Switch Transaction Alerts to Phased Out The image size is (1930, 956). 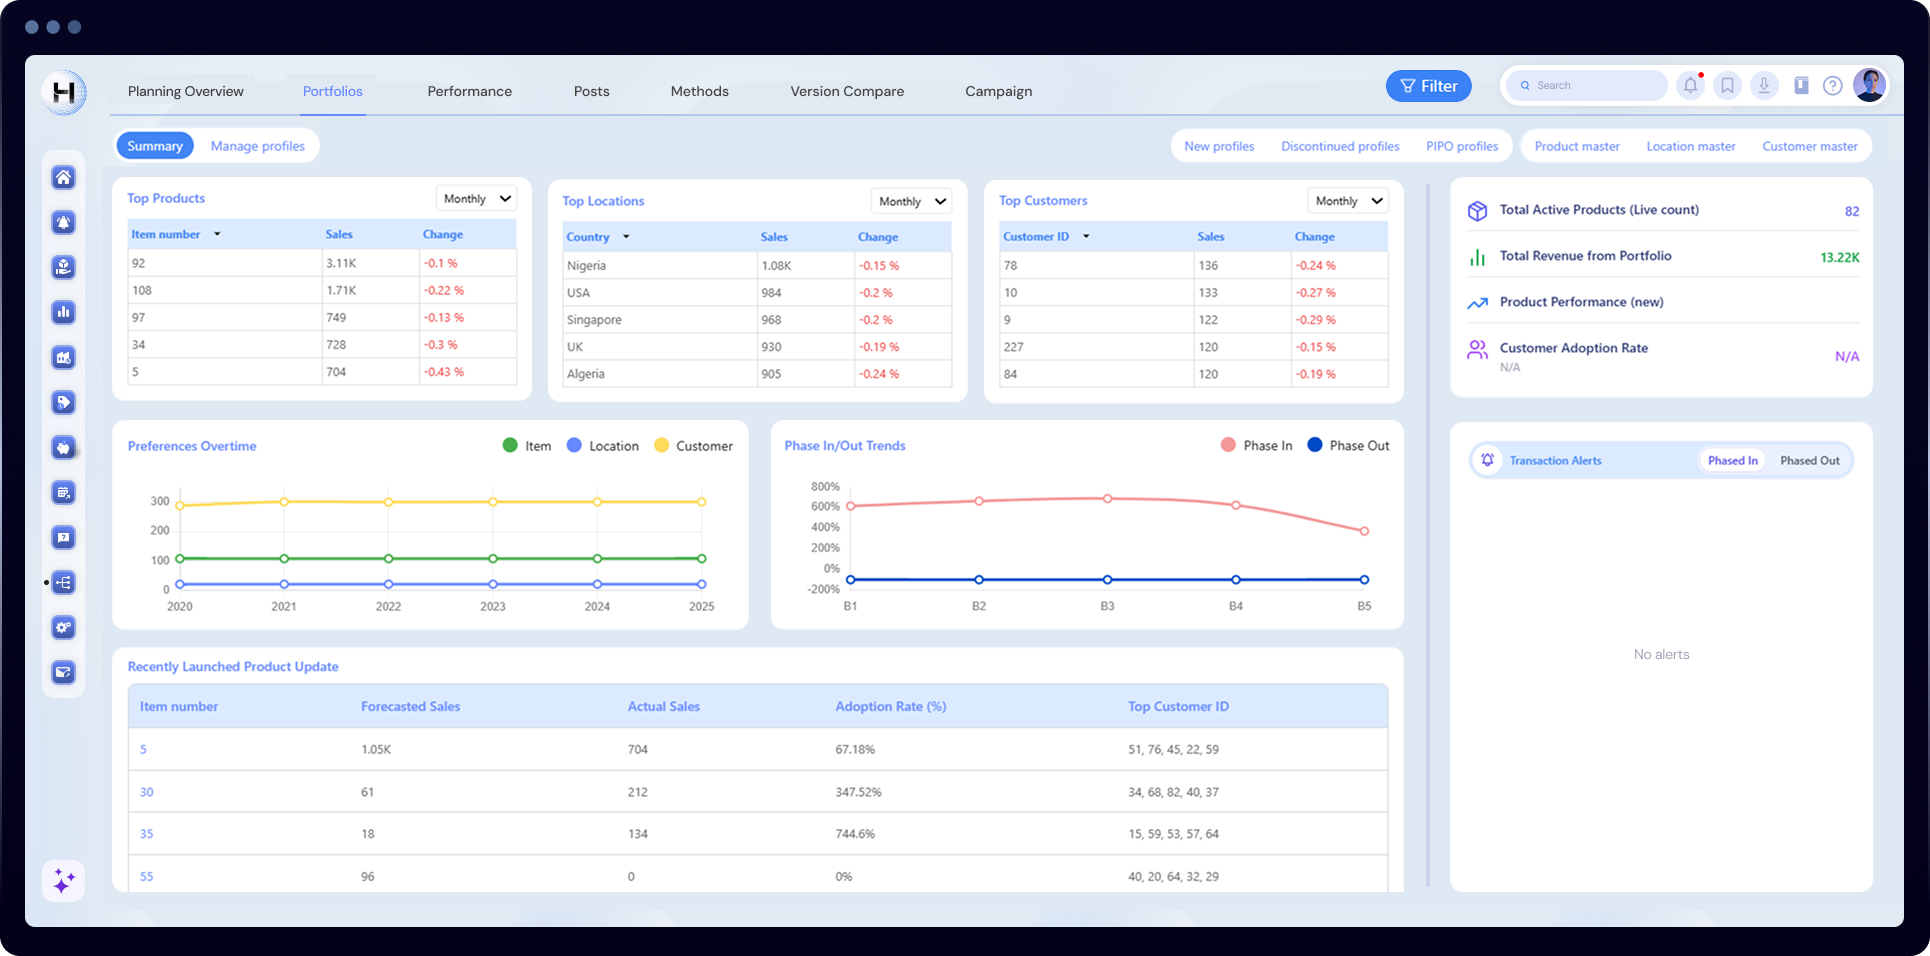click(x=1810, y=460)
